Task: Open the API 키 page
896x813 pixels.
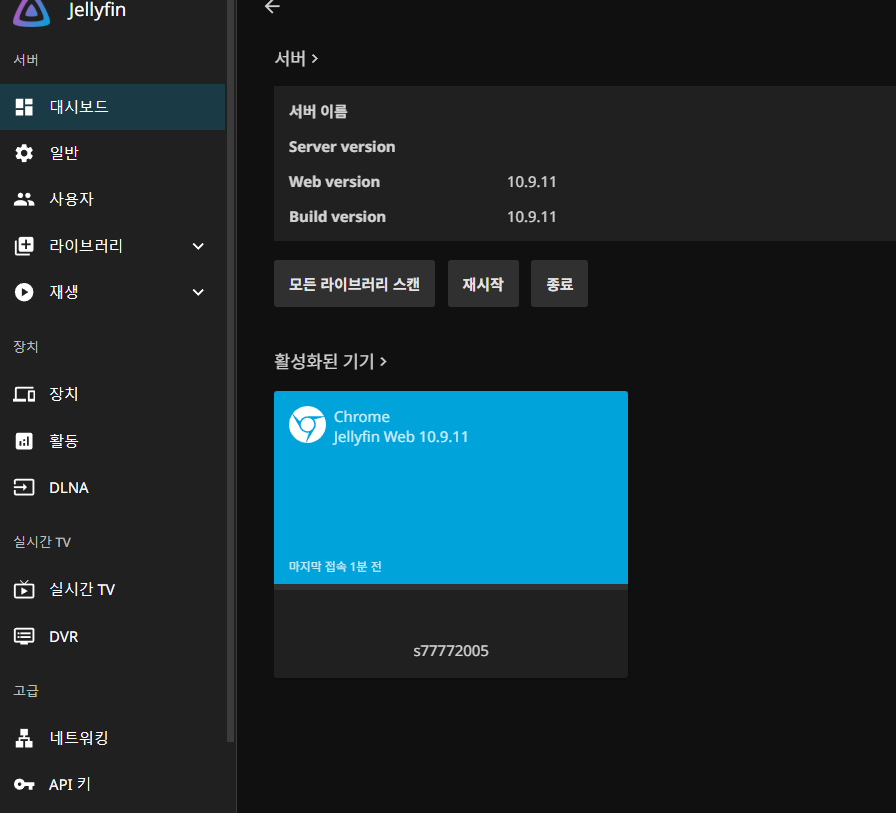Action: click(x=113, y=784)
